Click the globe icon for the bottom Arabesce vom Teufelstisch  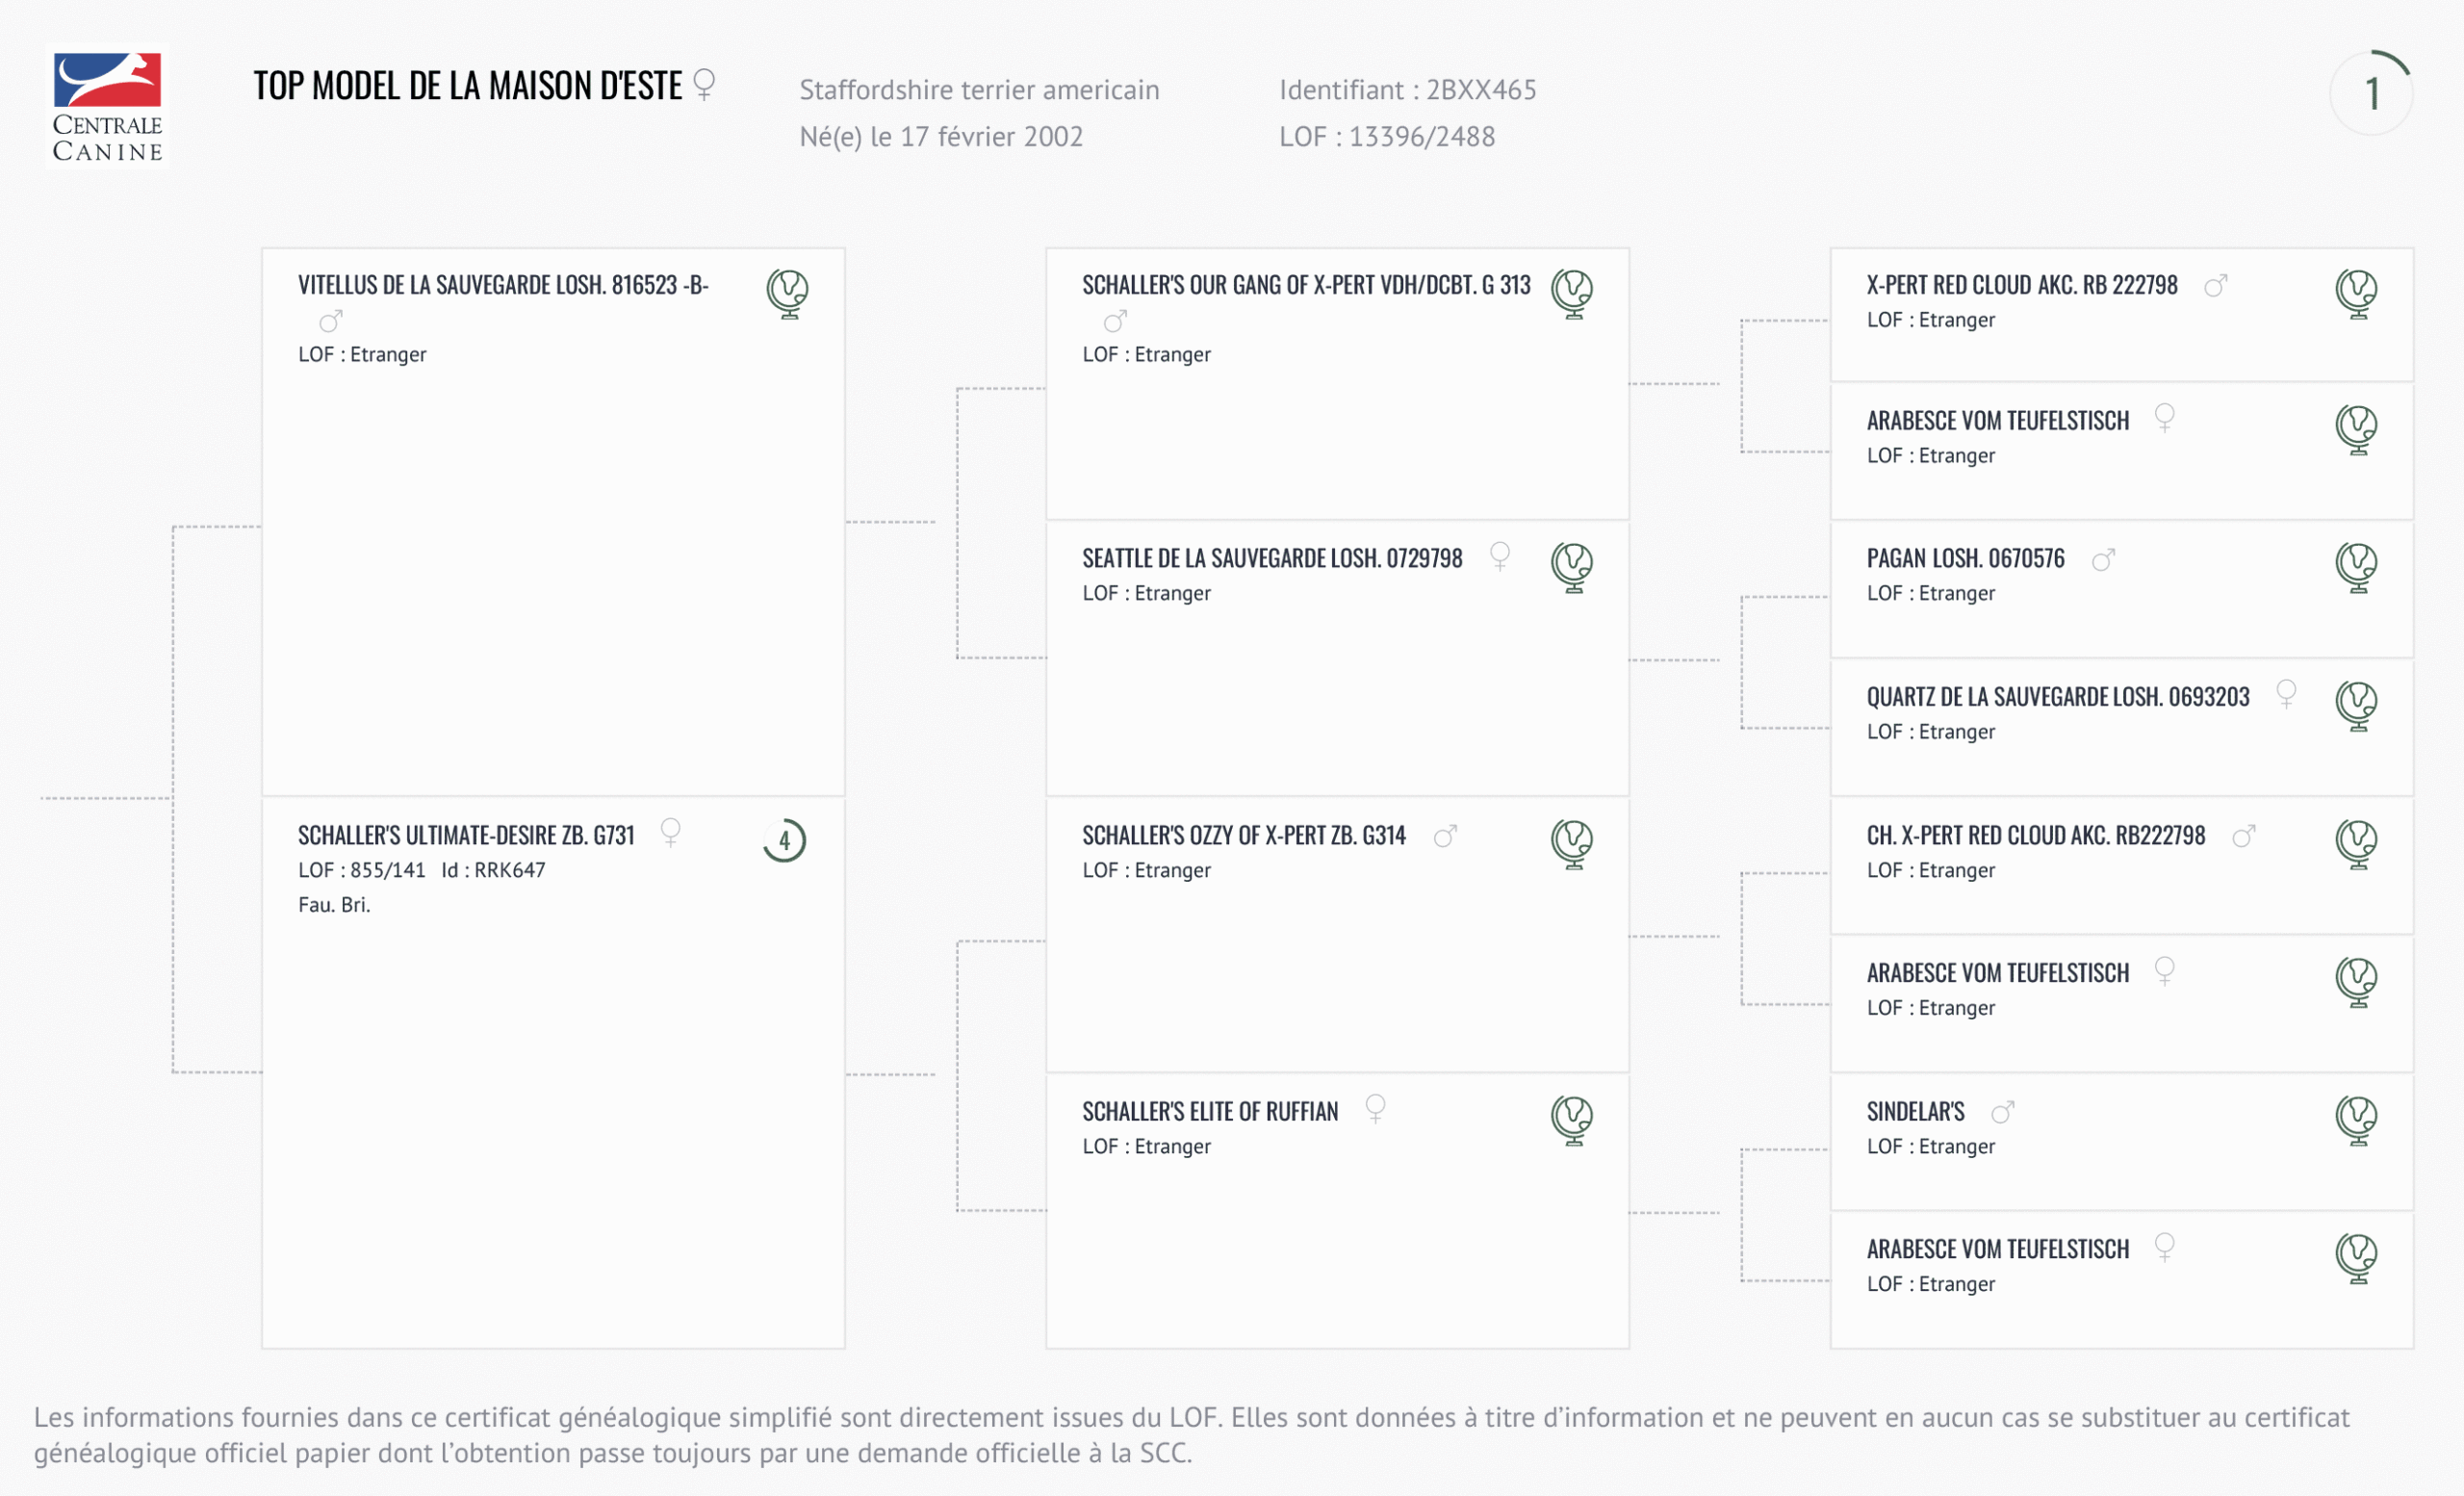click(x=2356, y=1257)
